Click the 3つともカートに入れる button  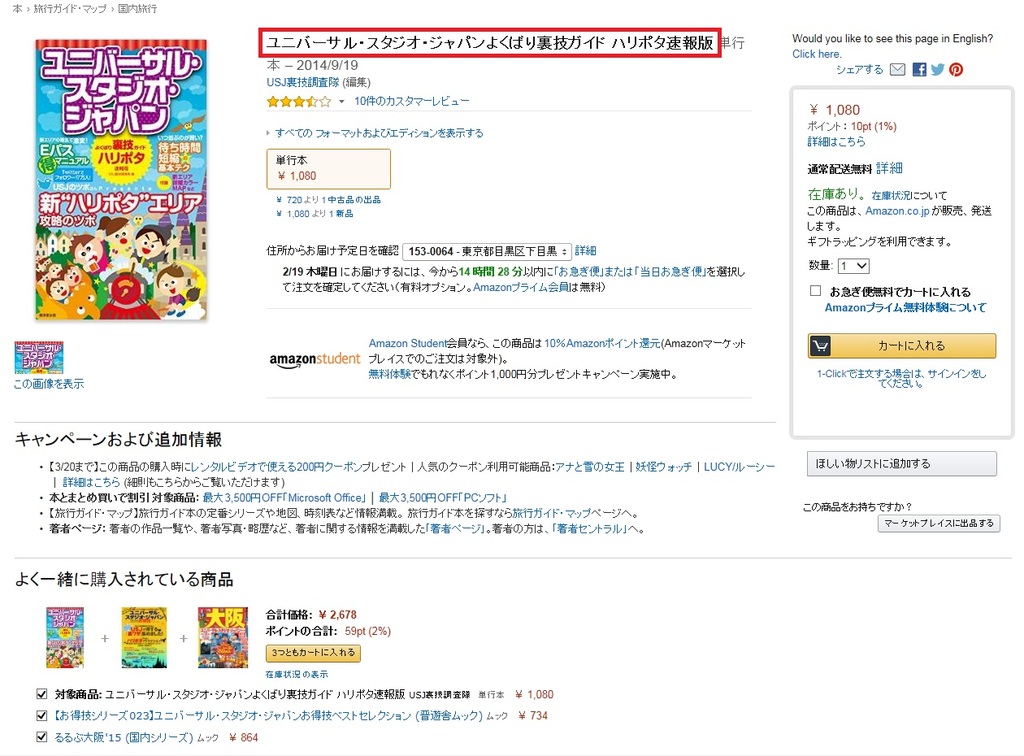(x=313, y=653)
